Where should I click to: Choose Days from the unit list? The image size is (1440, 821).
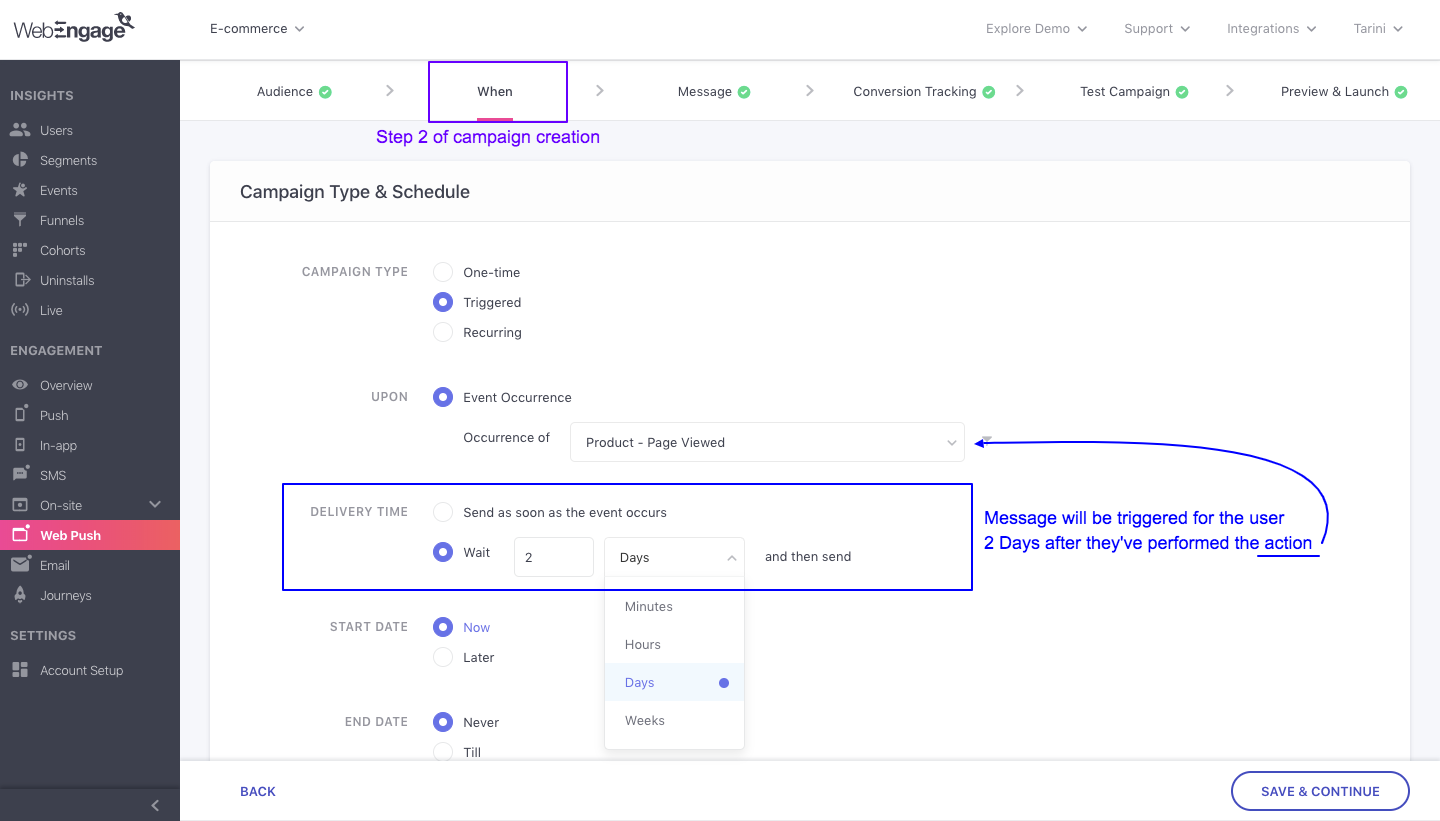[x=674, y=683]
